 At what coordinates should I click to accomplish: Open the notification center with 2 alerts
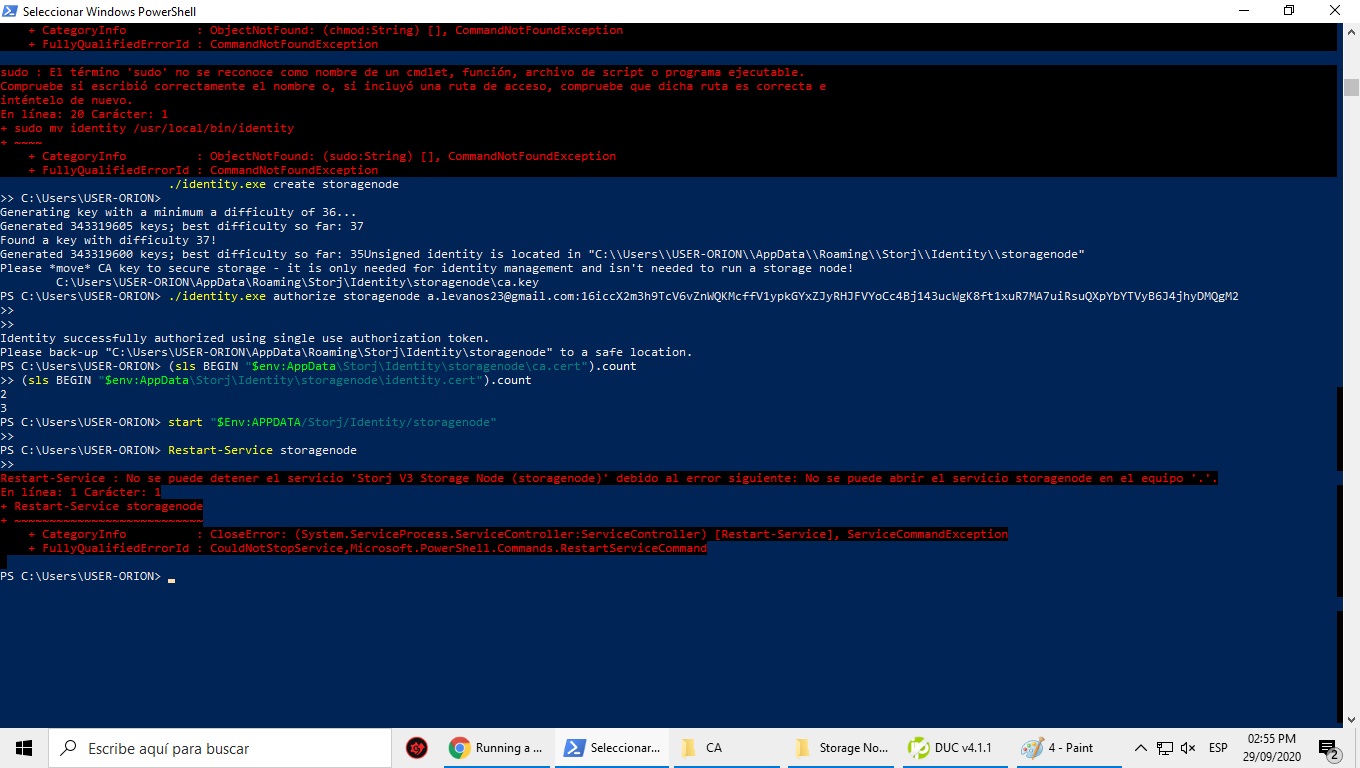[x=1329, y=748]
